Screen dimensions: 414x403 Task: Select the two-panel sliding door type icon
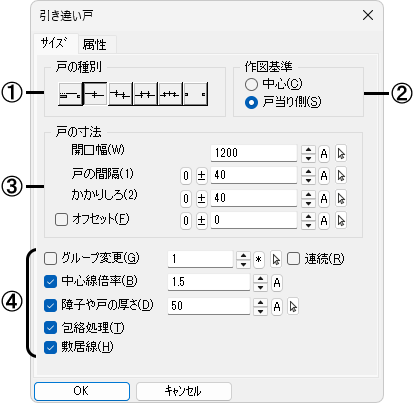pyautogui.click(x=95, y=94)
